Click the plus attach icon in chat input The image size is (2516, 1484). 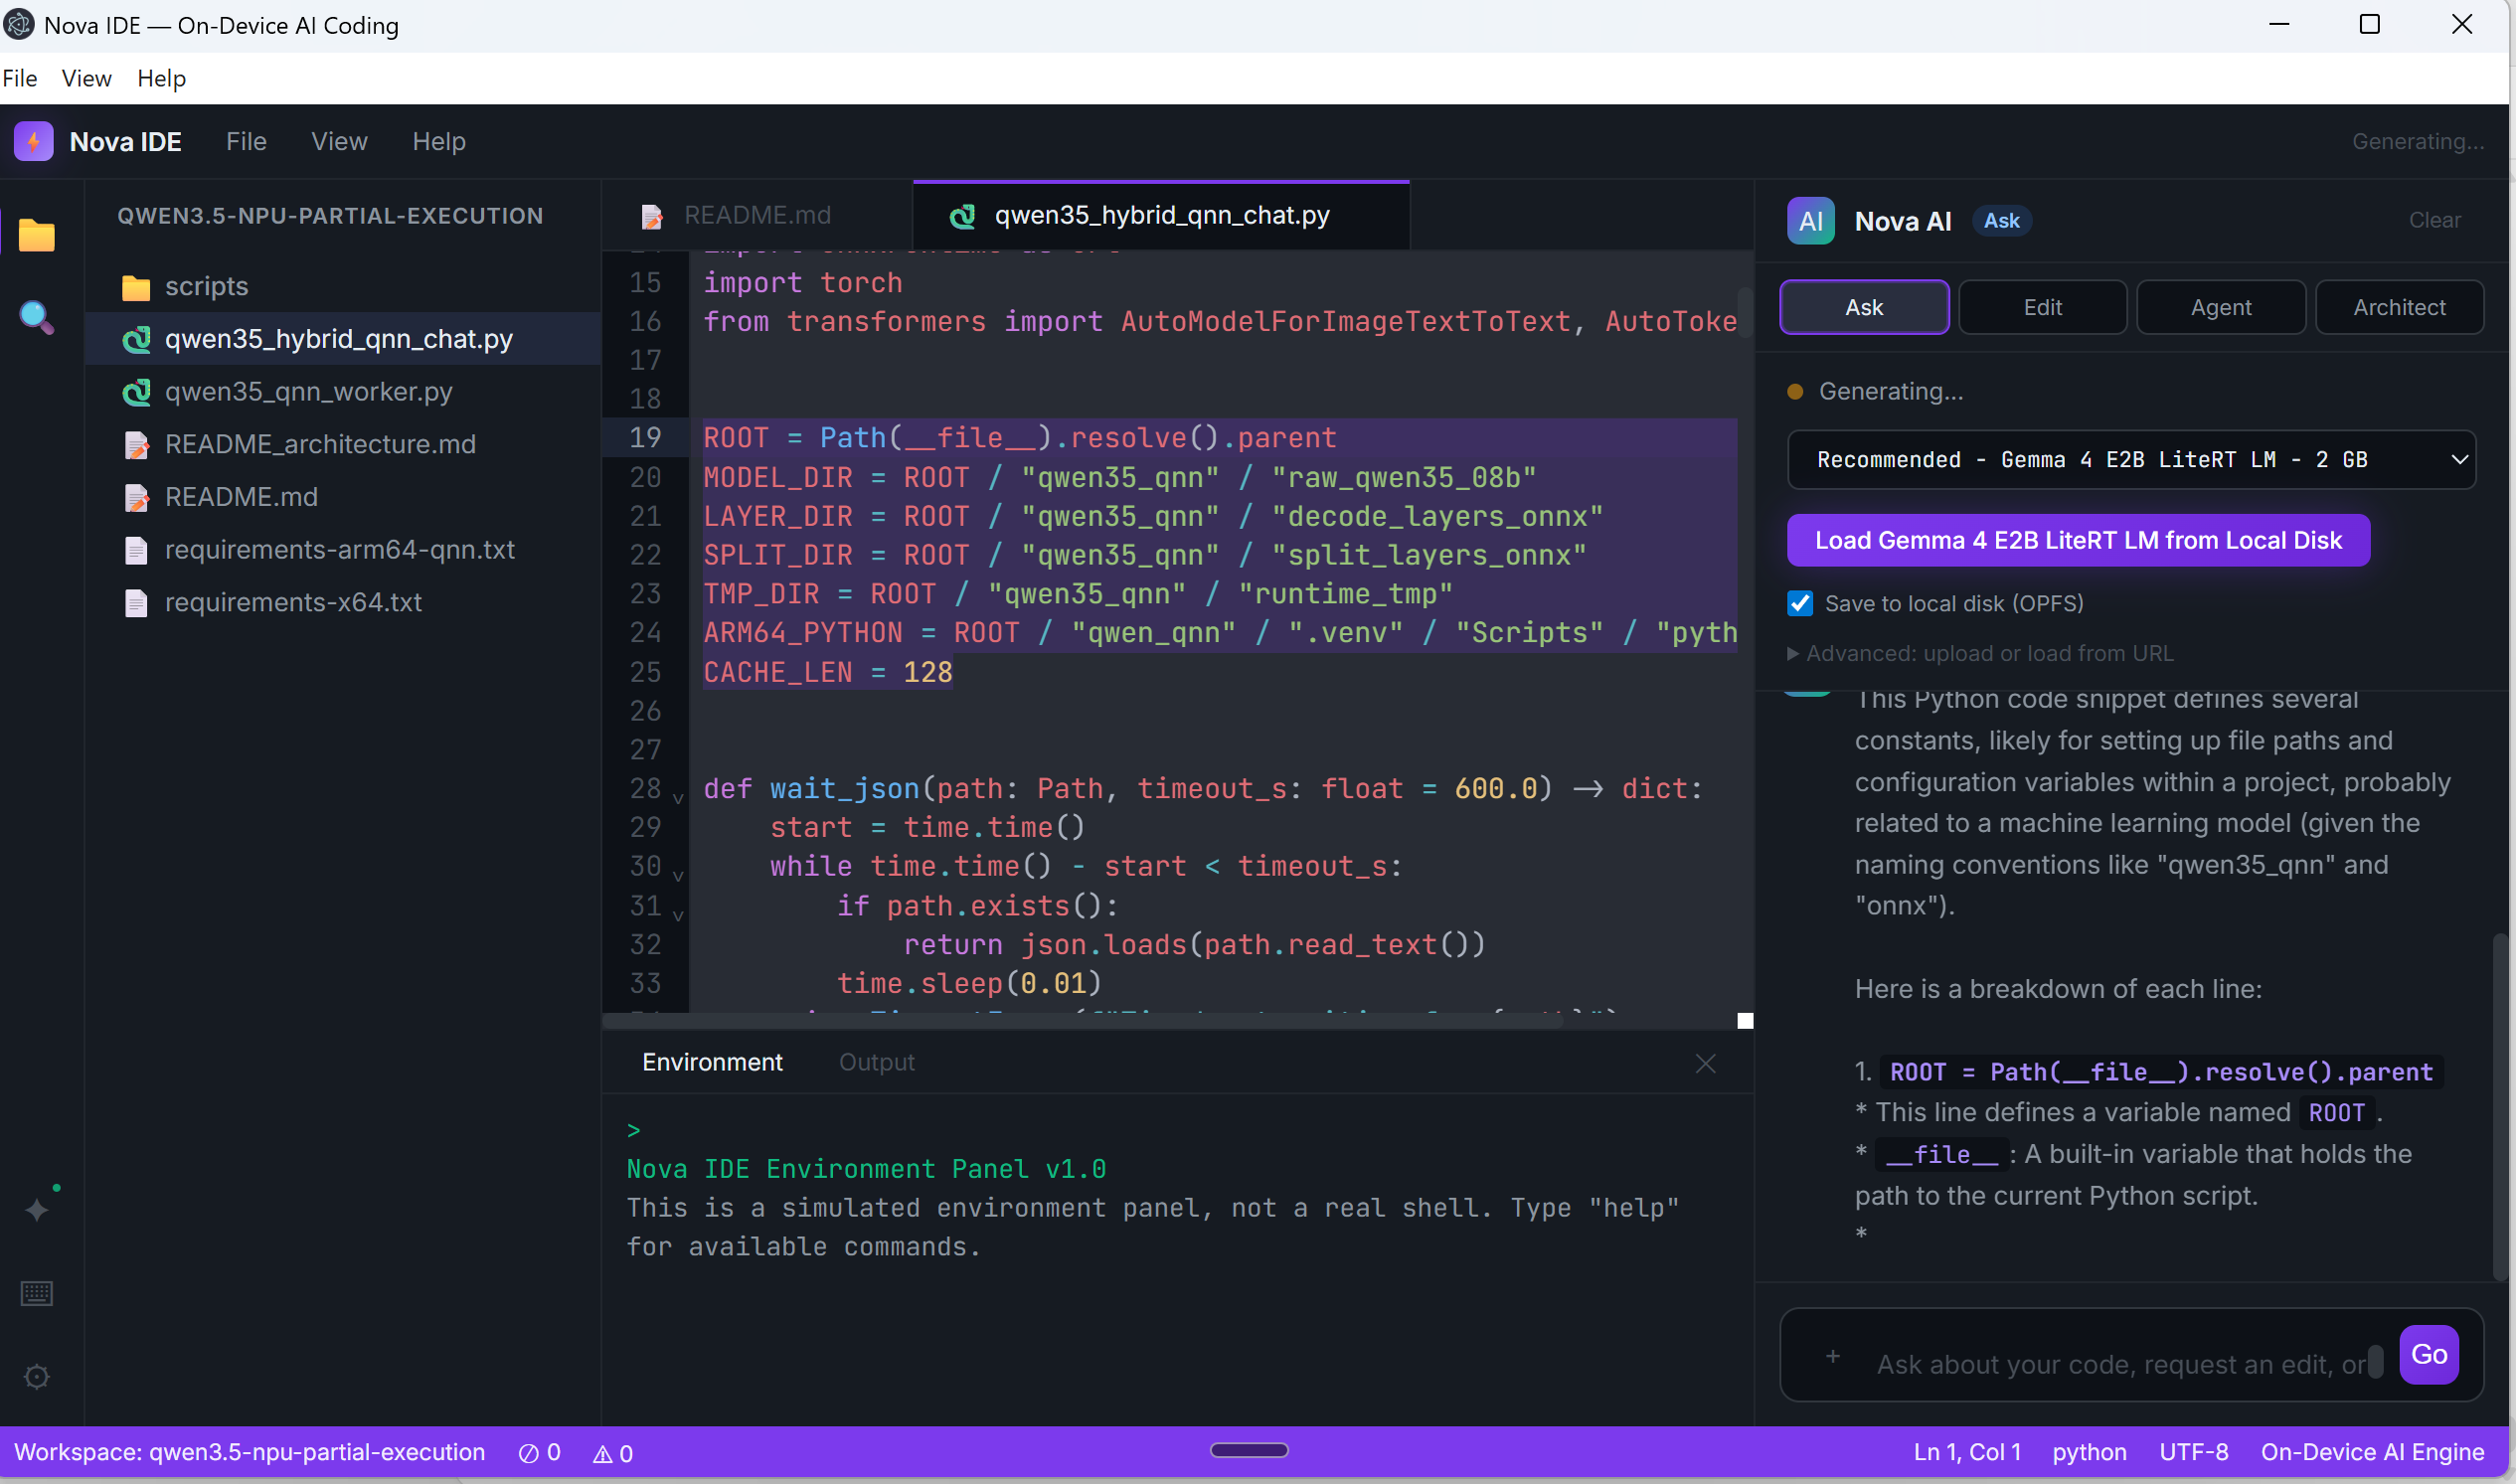1832,1356
